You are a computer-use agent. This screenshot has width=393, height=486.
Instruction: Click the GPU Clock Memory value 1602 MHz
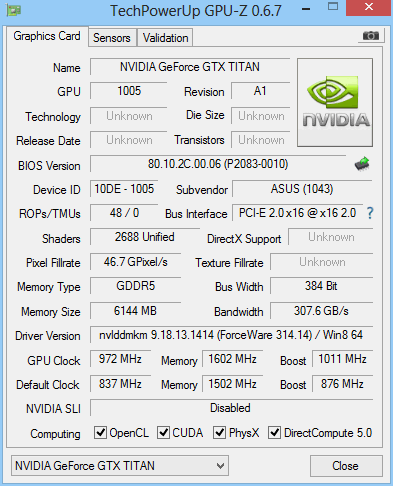[232, 359]
